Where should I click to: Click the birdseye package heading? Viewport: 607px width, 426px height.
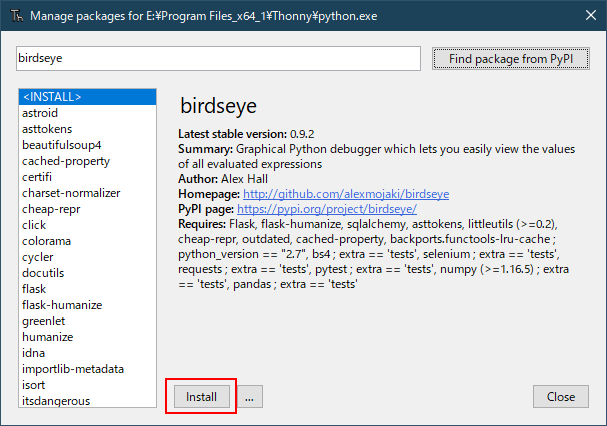coord(218,106)
